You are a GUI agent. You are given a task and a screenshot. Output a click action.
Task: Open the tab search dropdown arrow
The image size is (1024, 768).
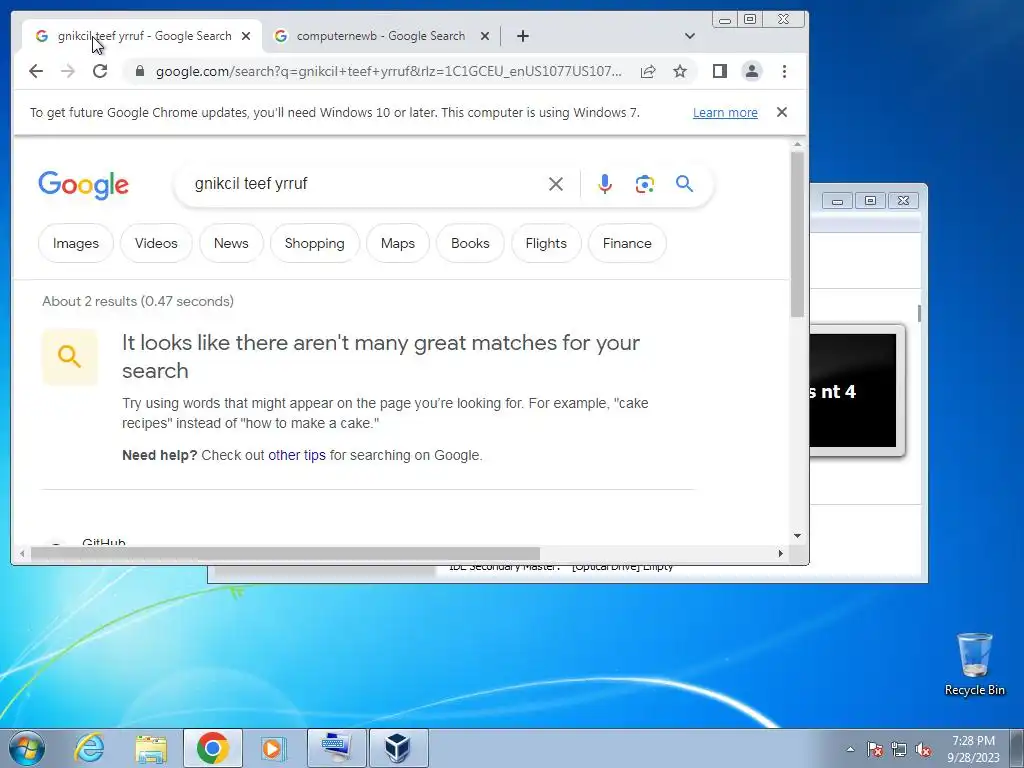click(x=690, y=36)
